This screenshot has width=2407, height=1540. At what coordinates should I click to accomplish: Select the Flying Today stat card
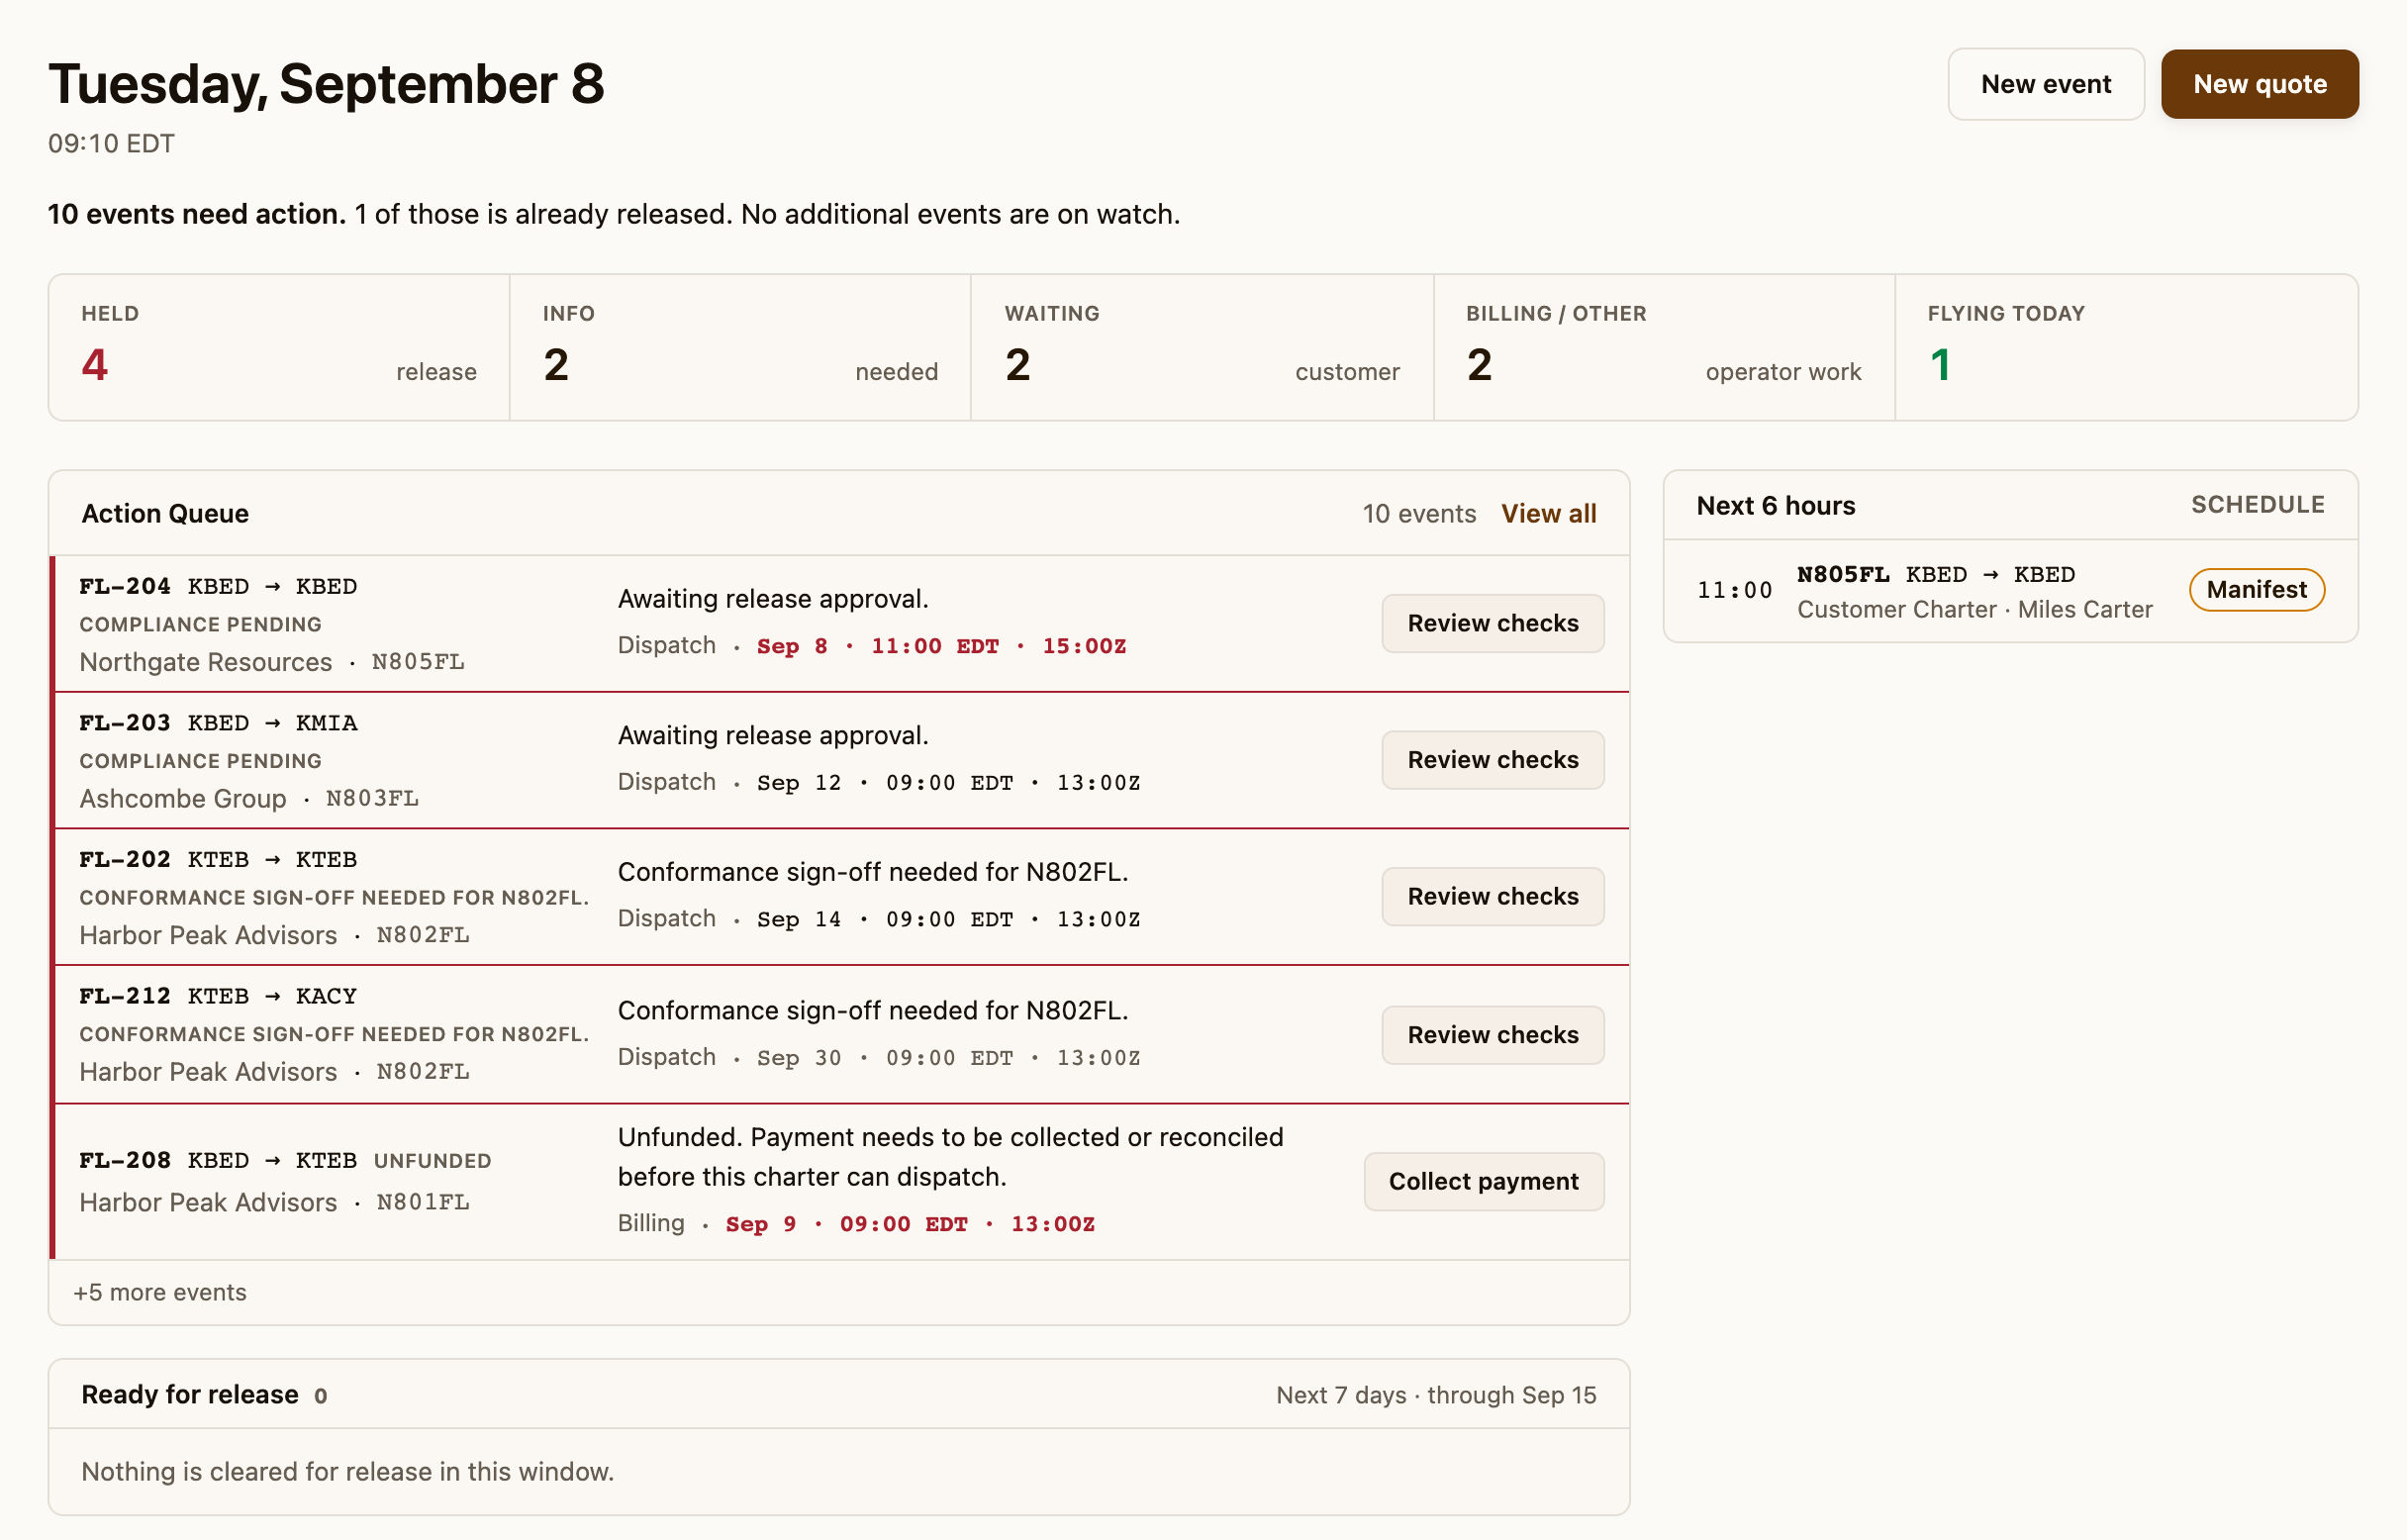click(2126, 347)
